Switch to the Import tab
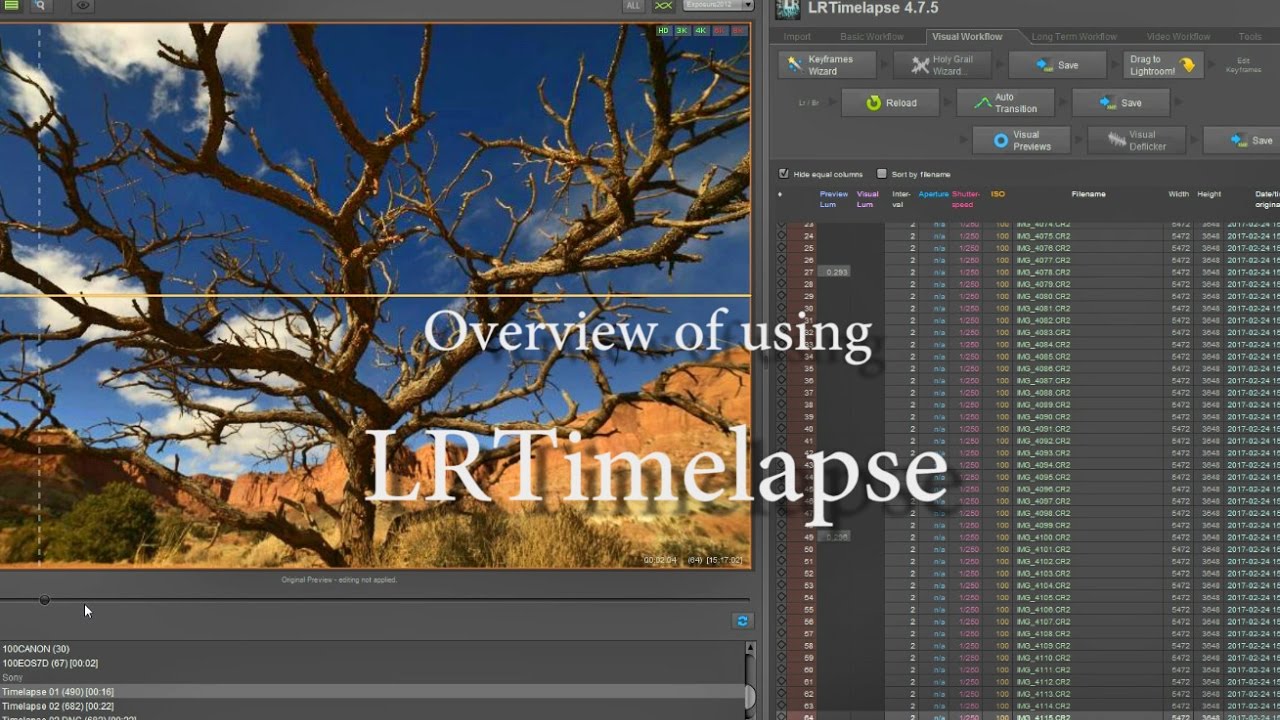This screenshot has width=1280, height=720. pyautogui.click(x=797, y=37)
